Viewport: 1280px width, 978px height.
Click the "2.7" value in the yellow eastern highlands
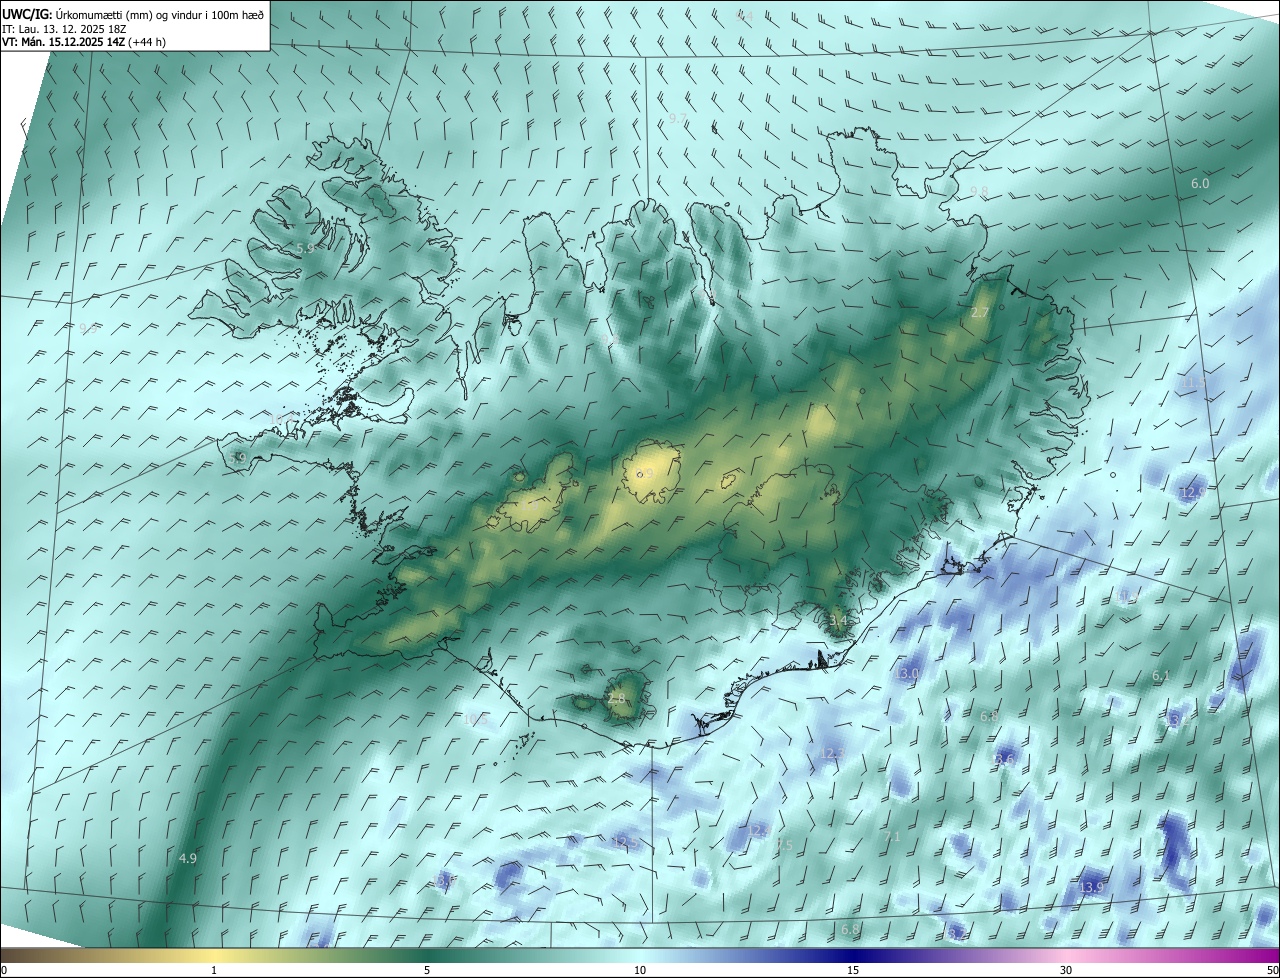(x=980, y=313)
